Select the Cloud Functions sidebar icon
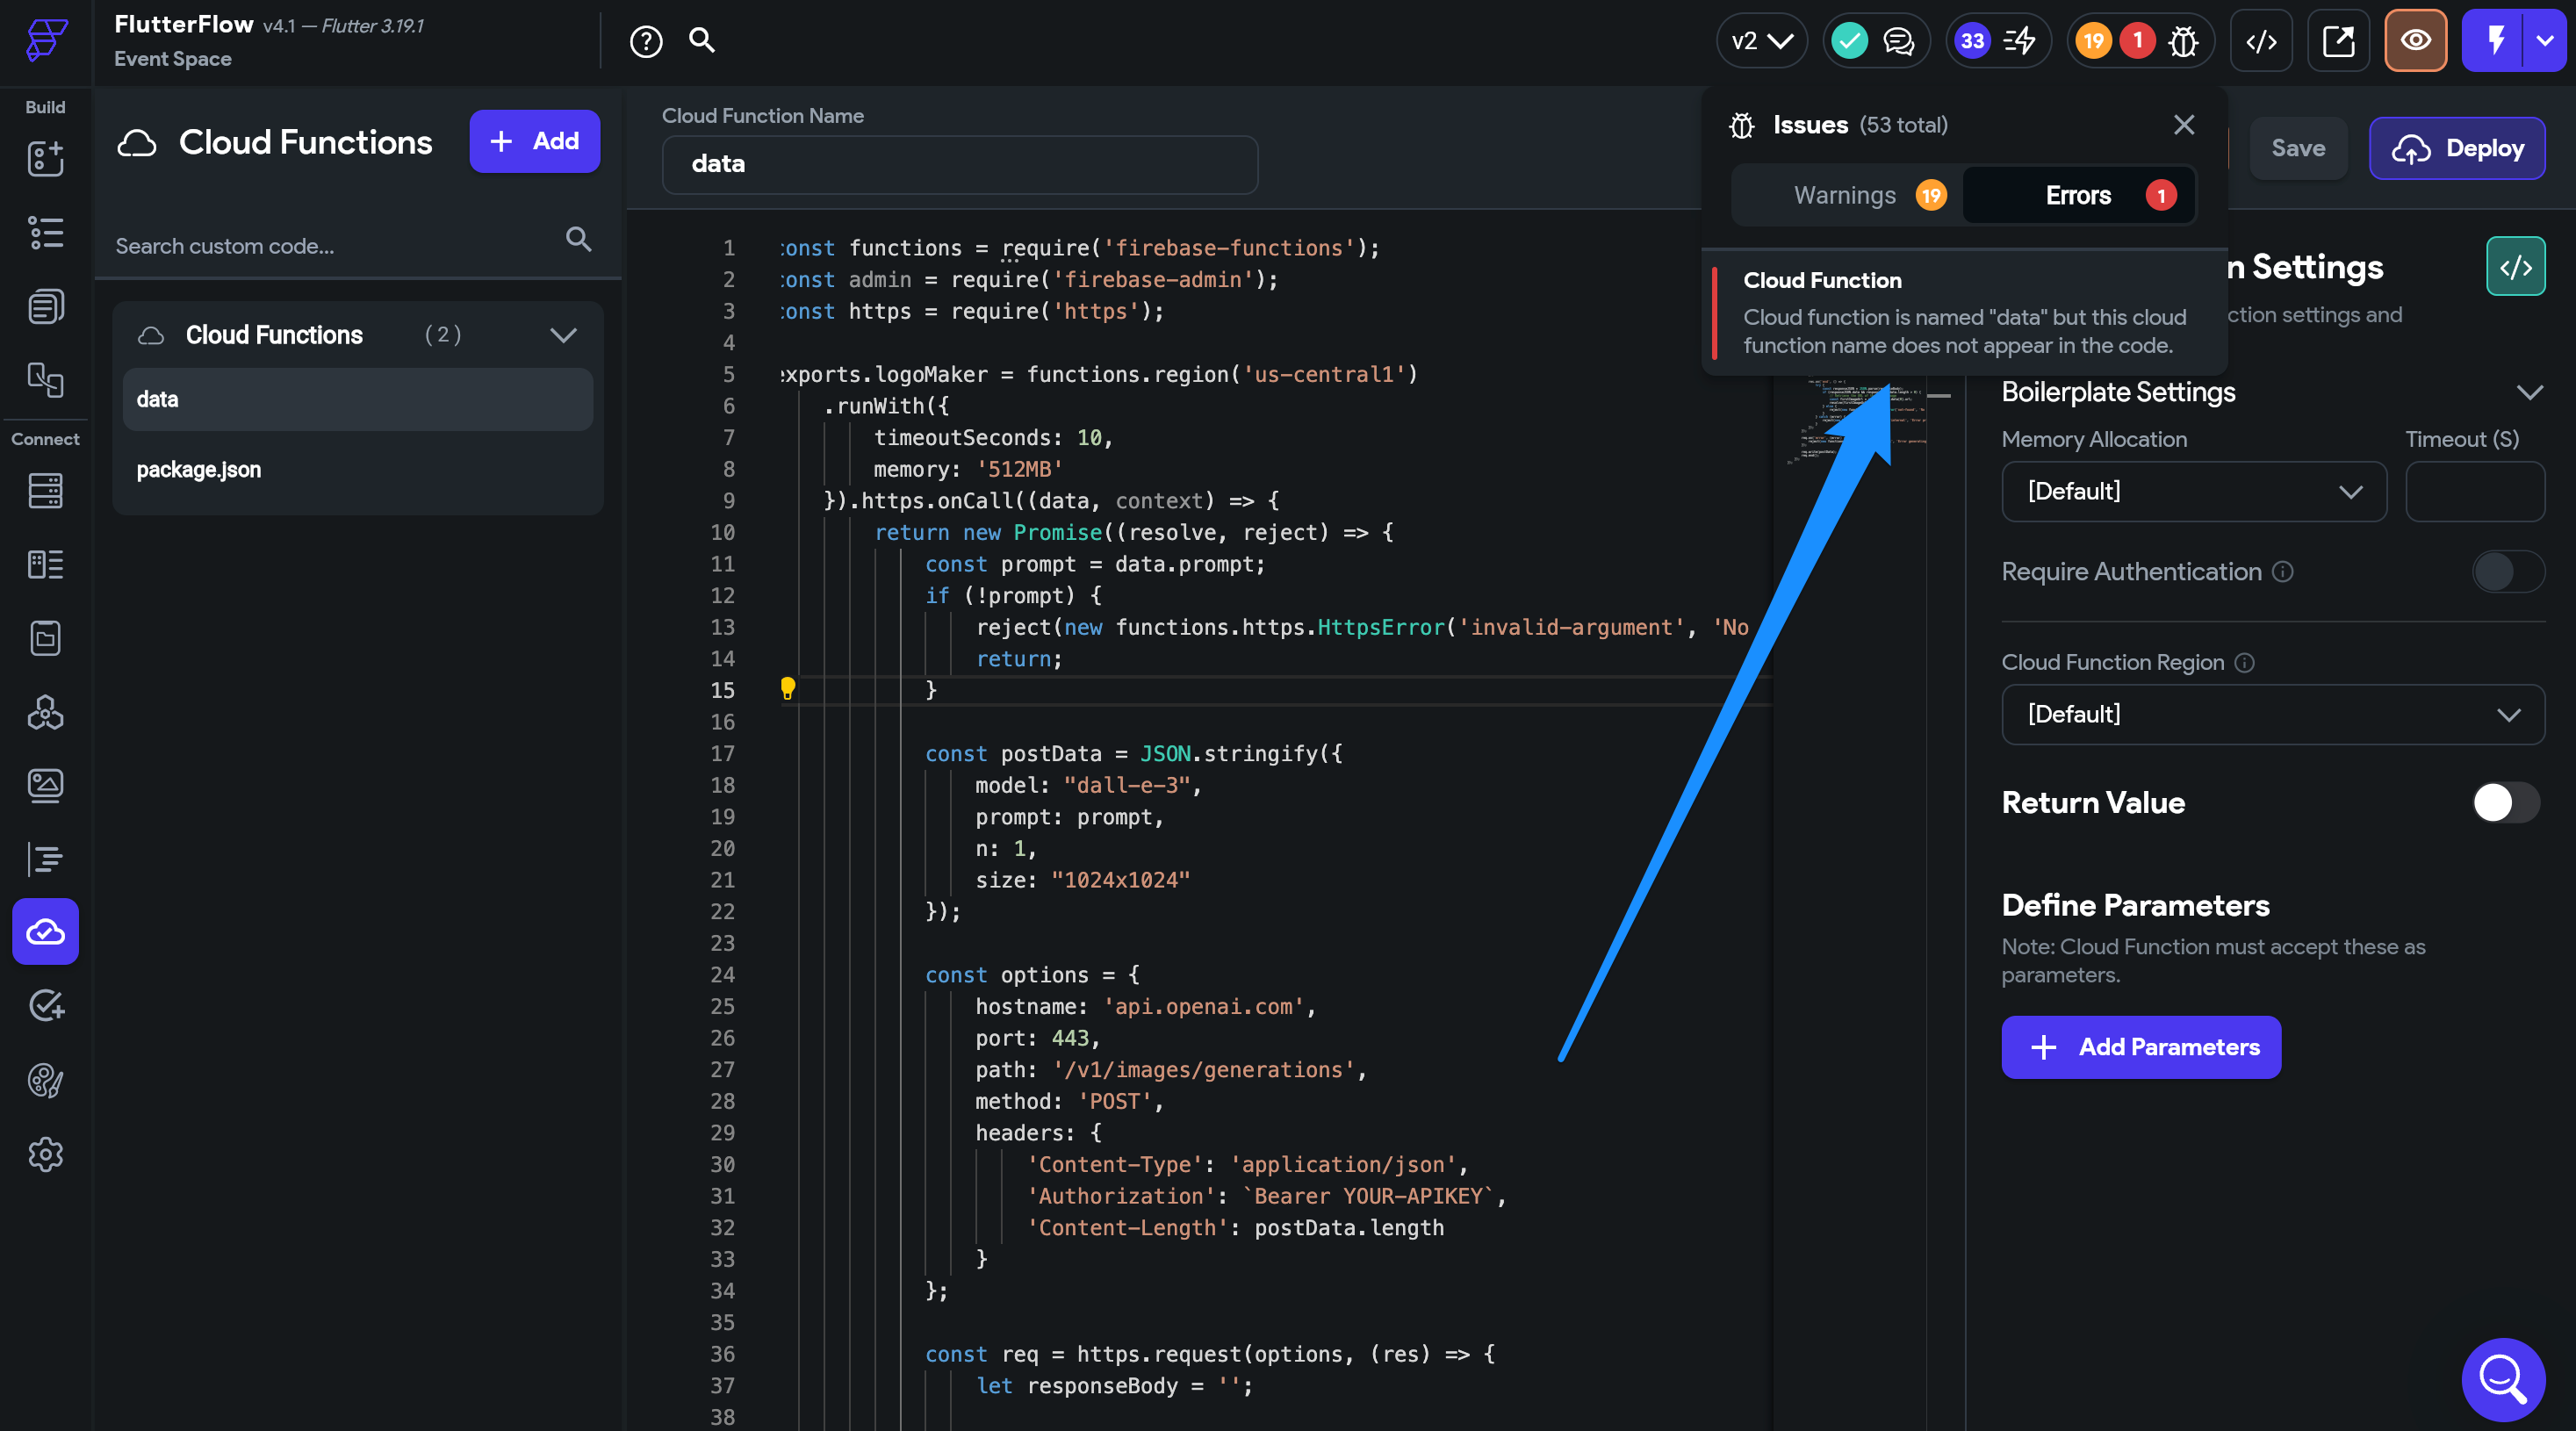This screenshot has width=2576, height=1431. pos(45,931)
